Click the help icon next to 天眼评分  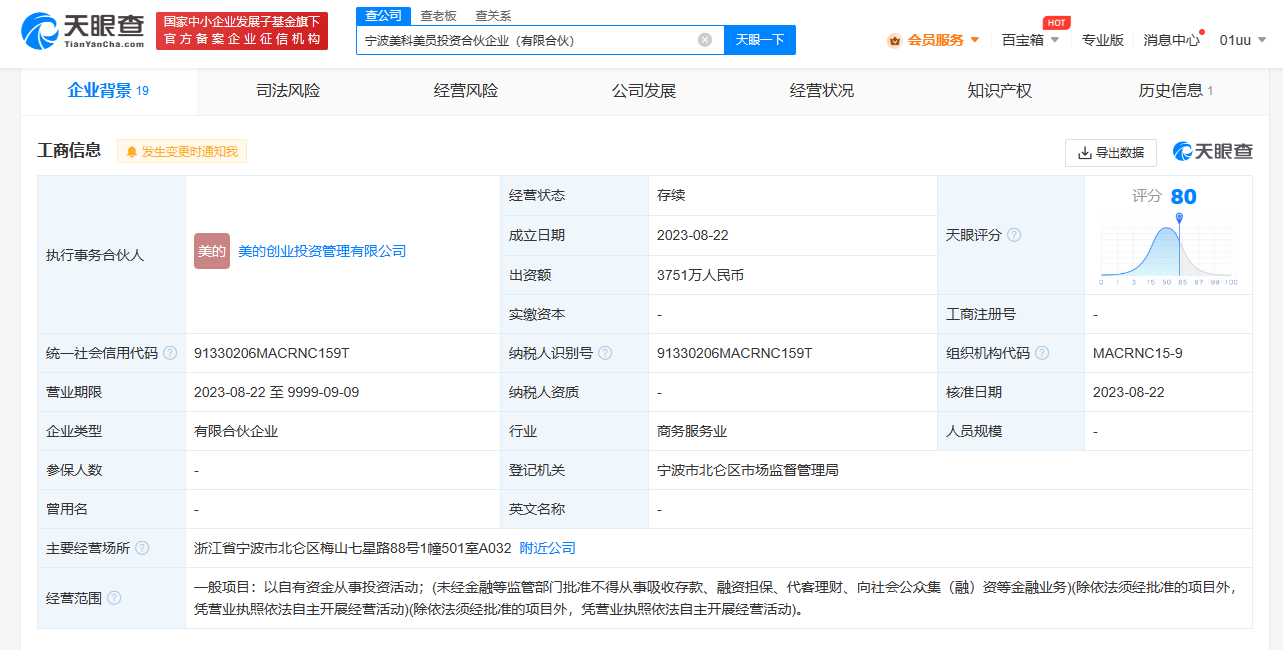point(1014,235)
